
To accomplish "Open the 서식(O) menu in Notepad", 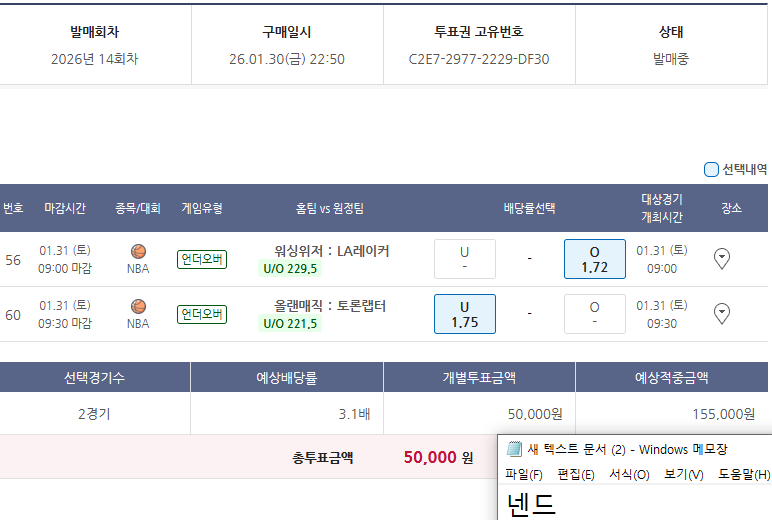I will pyautogui.click(x=629, y=474).
